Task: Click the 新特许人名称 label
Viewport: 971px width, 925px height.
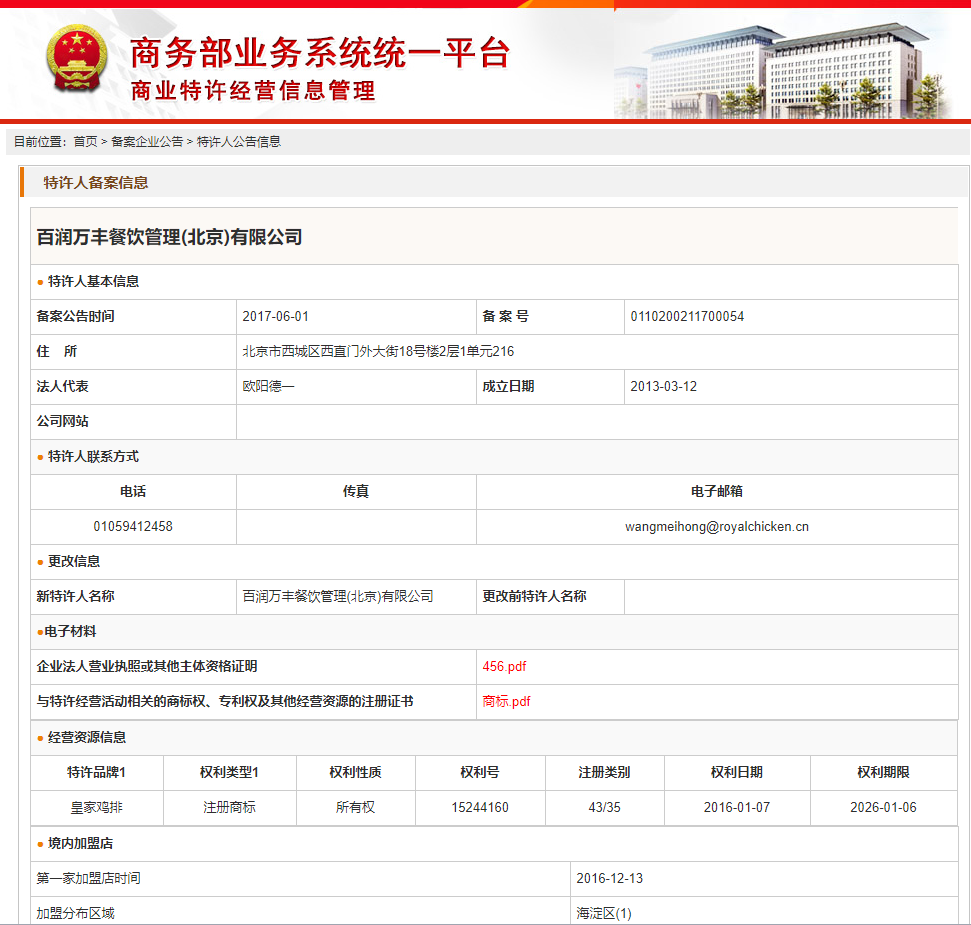Action: (76, 596)
